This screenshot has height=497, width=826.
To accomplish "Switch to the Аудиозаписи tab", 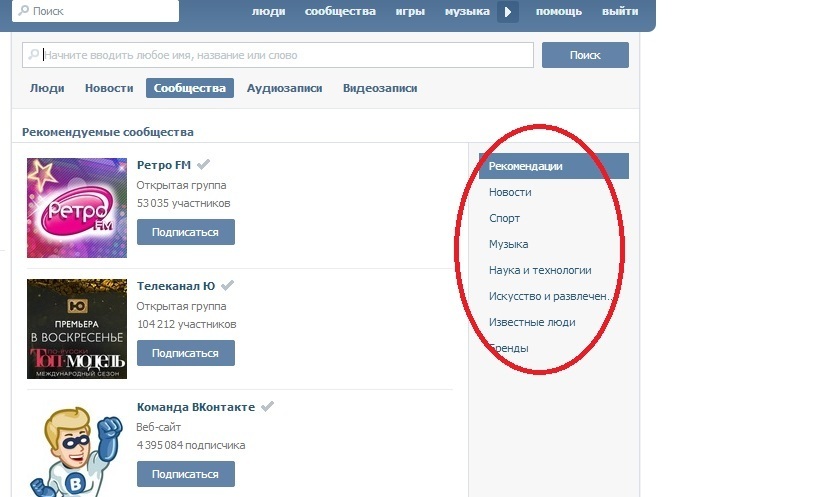I will (284, 88).
